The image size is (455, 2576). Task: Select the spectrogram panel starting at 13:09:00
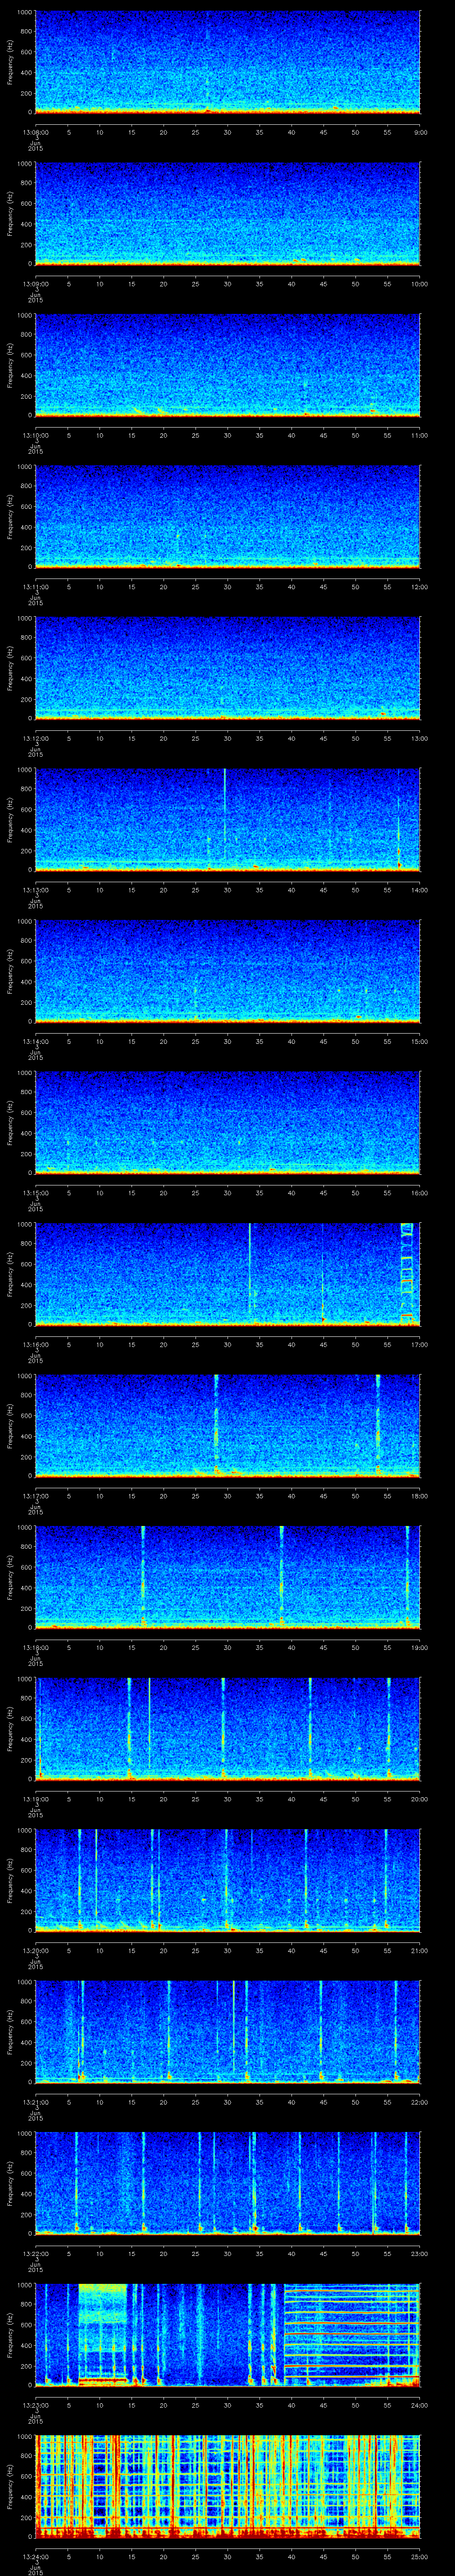(x=228, y=214)
